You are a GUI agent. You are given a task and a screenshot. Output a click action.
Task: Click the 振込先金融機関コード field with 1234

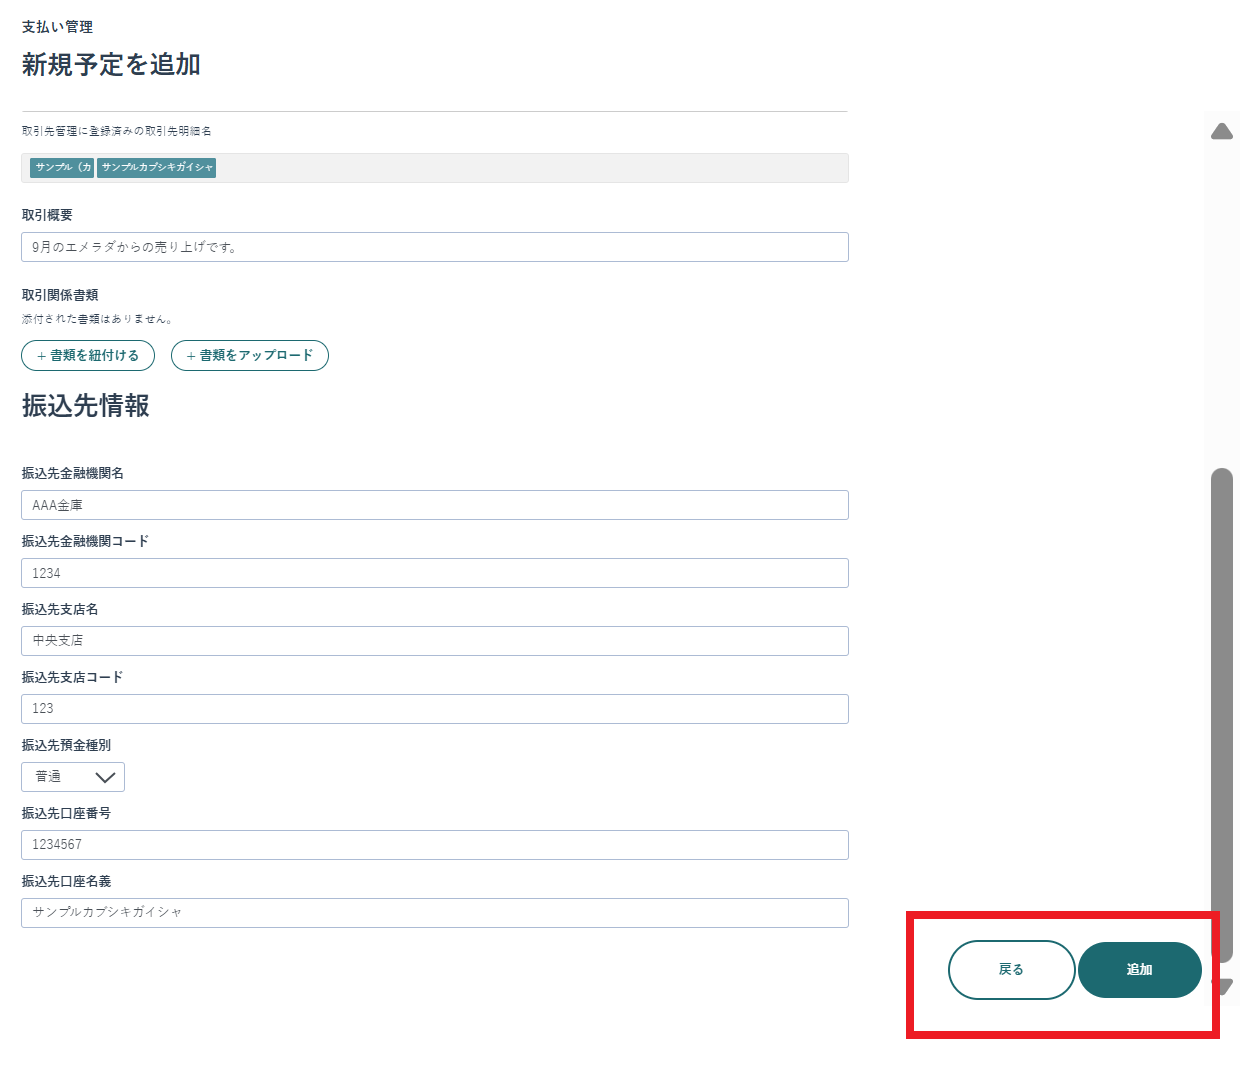pos(434,573)
